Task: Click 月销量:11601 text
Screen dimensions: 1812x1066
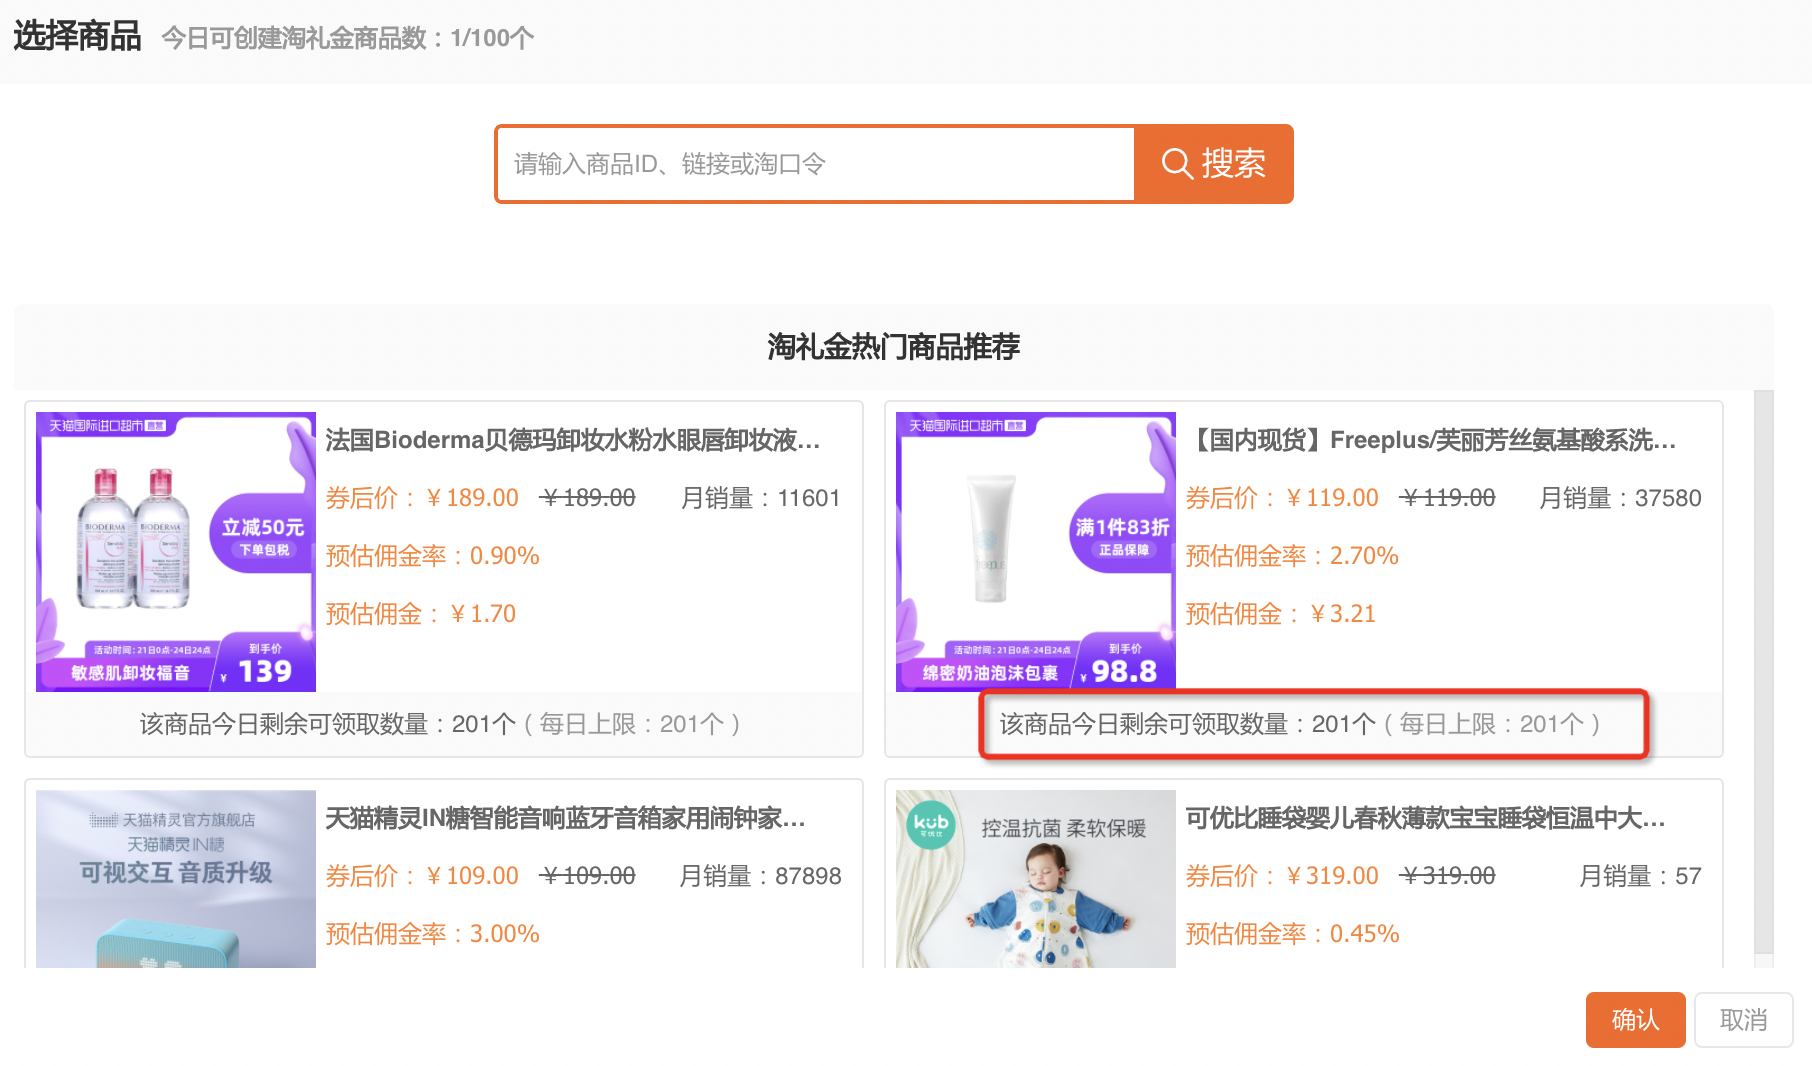Action: 761,498
